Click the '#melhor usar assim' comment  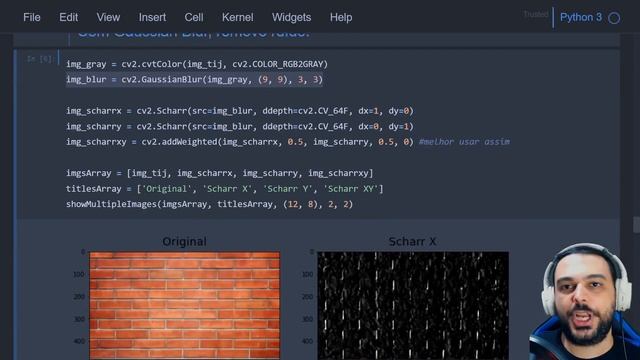pyautogui.click(x=464, y=142)
